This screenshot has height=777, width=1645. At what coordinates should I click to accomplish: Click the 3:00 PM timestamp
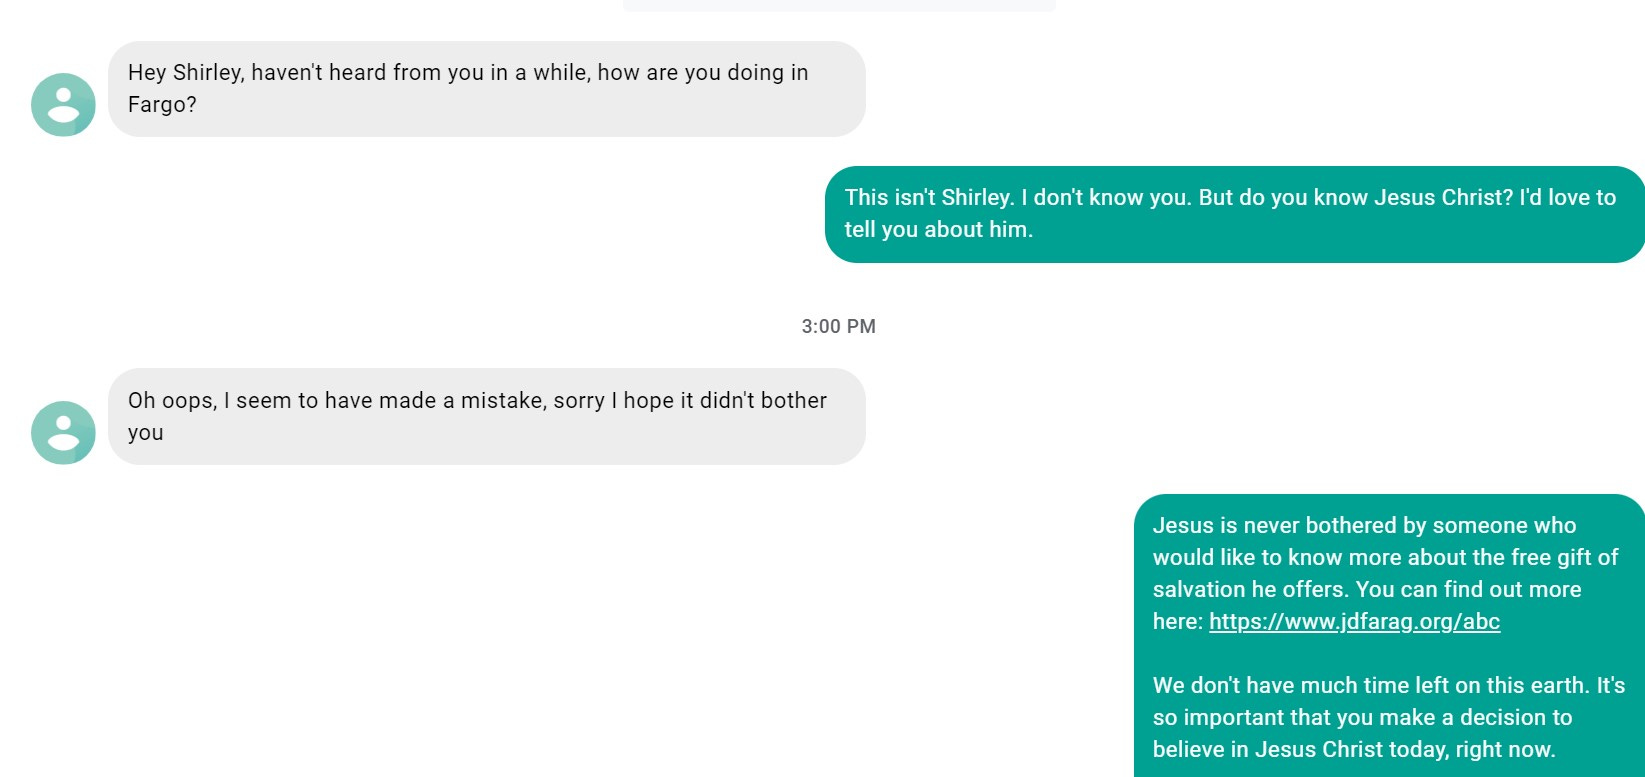(x=839, y=326)
